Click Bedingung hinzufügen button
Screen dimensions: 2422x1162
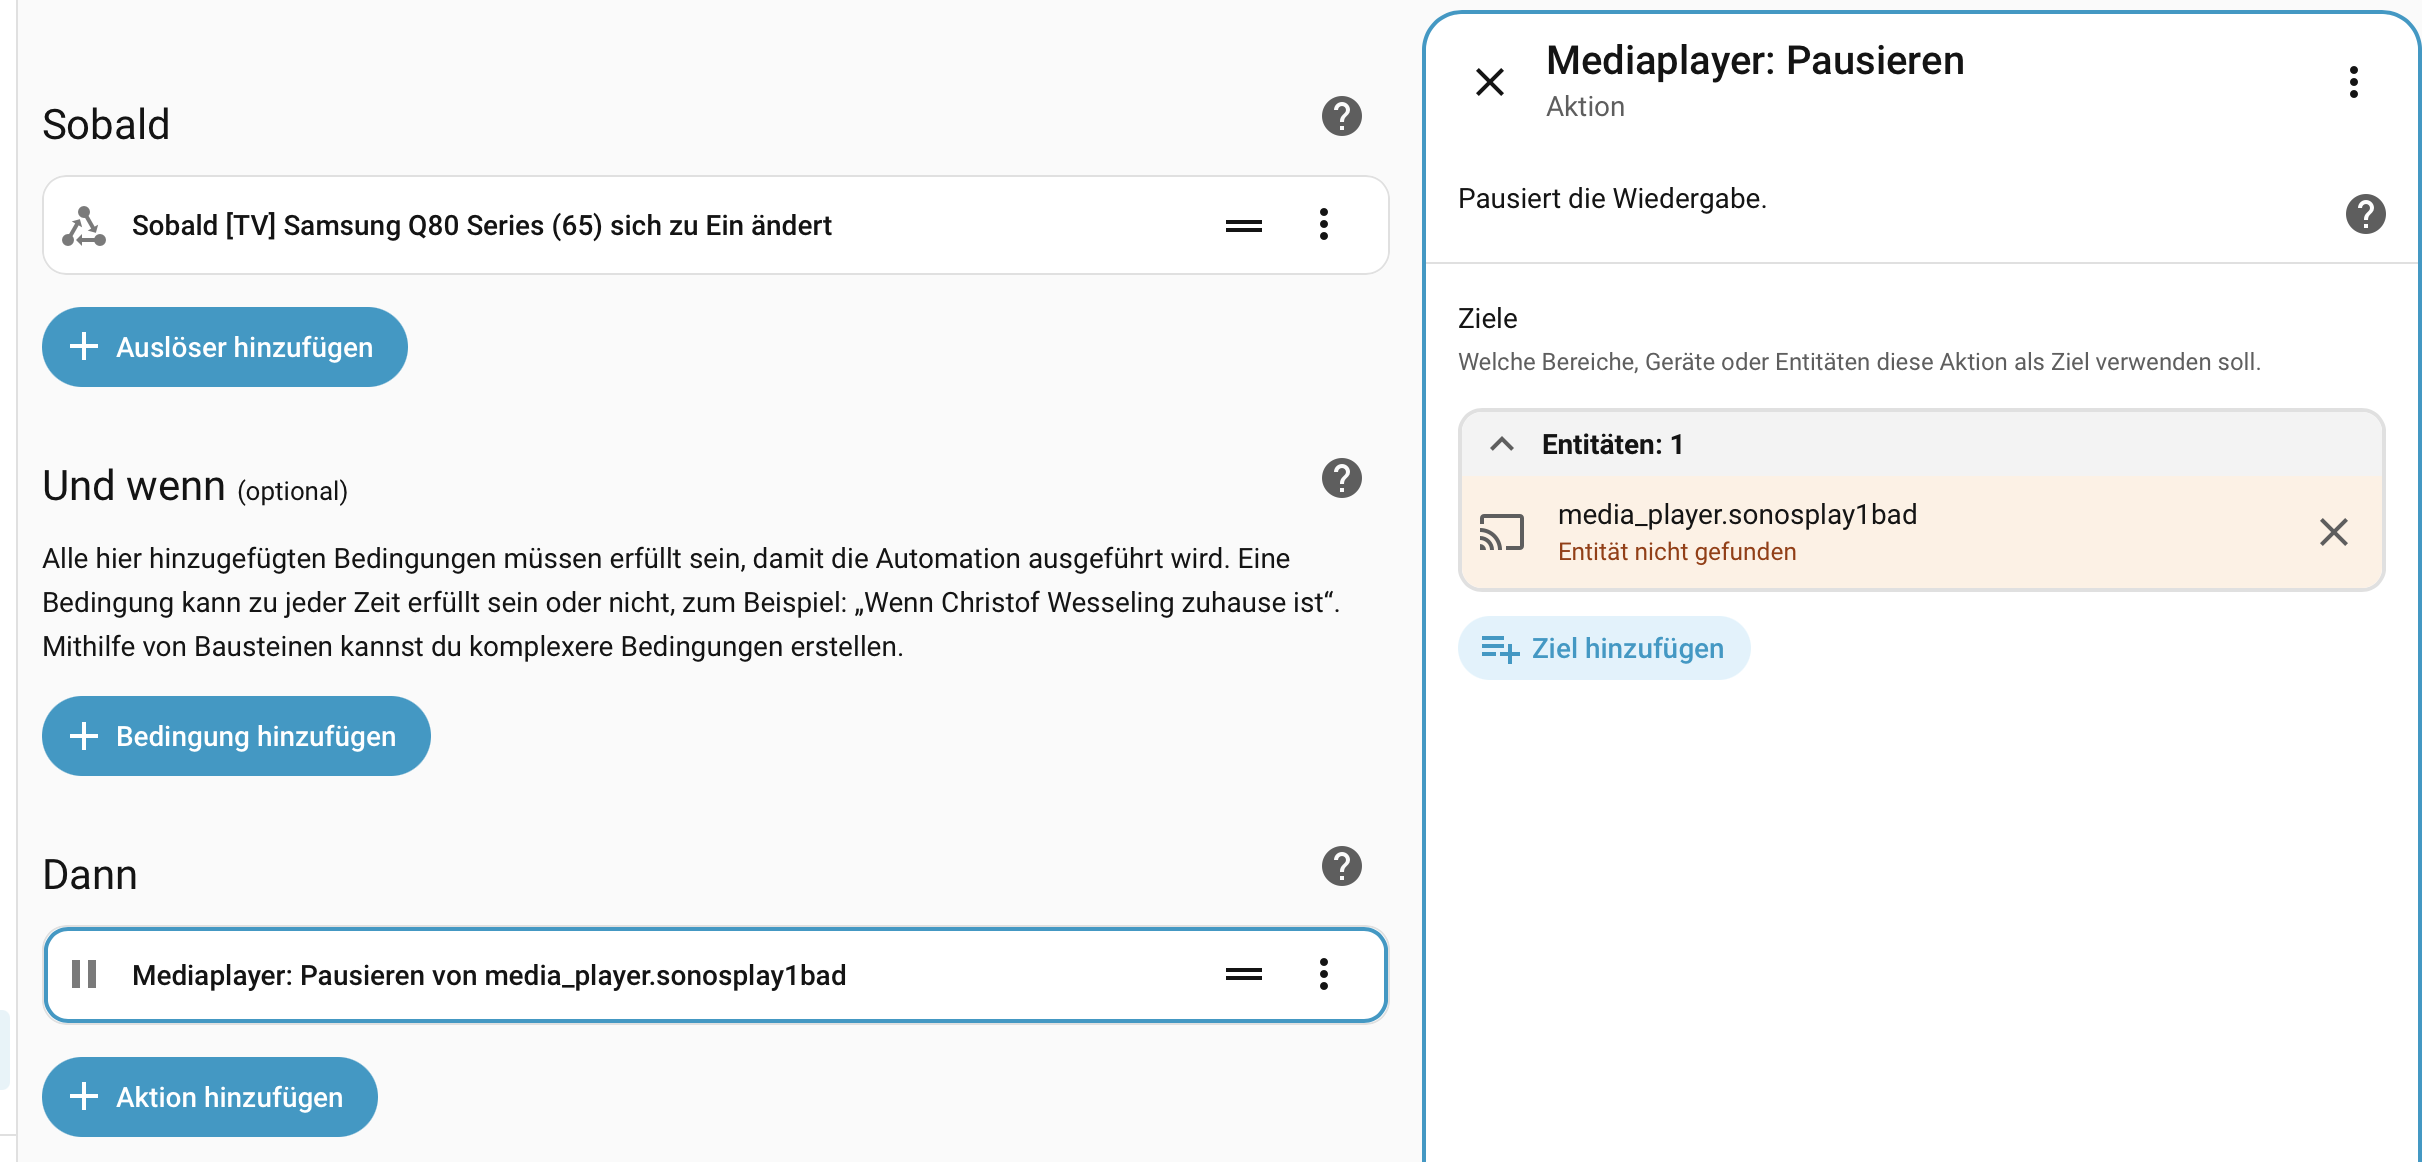pos(236,736)
